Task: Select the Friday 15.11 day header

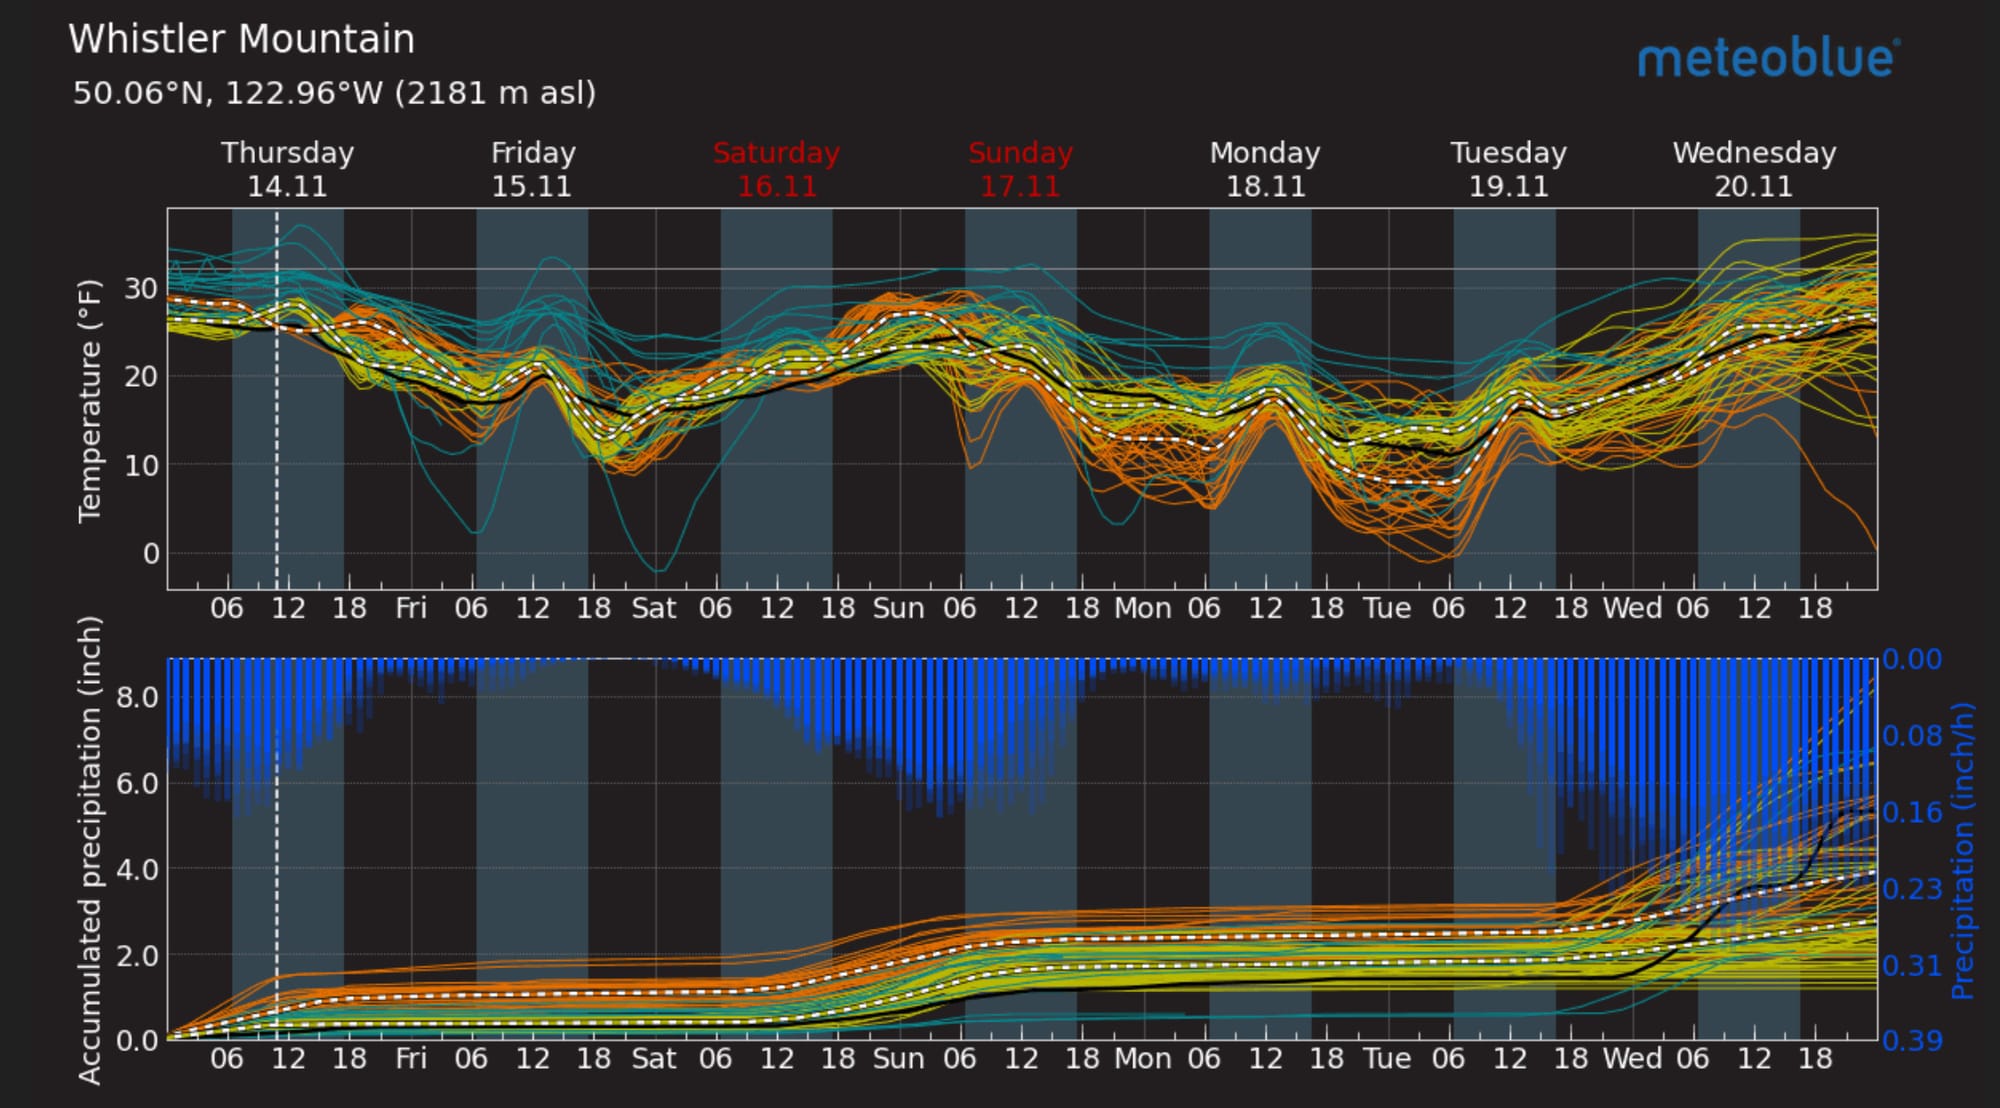Action: (532, 169)
